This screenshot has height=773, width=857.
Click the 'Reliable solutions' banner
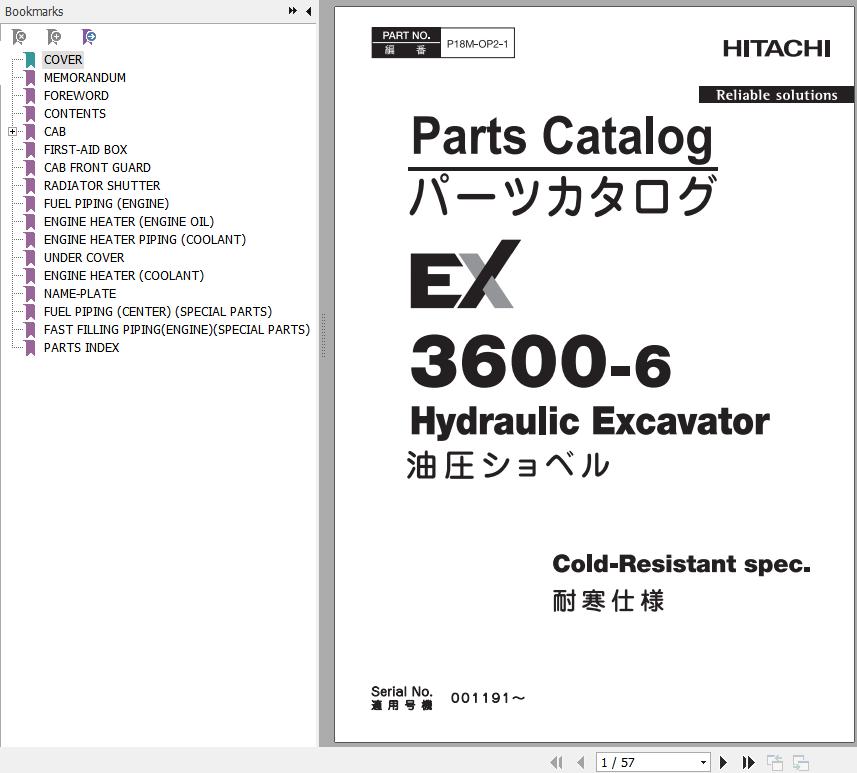777,95
